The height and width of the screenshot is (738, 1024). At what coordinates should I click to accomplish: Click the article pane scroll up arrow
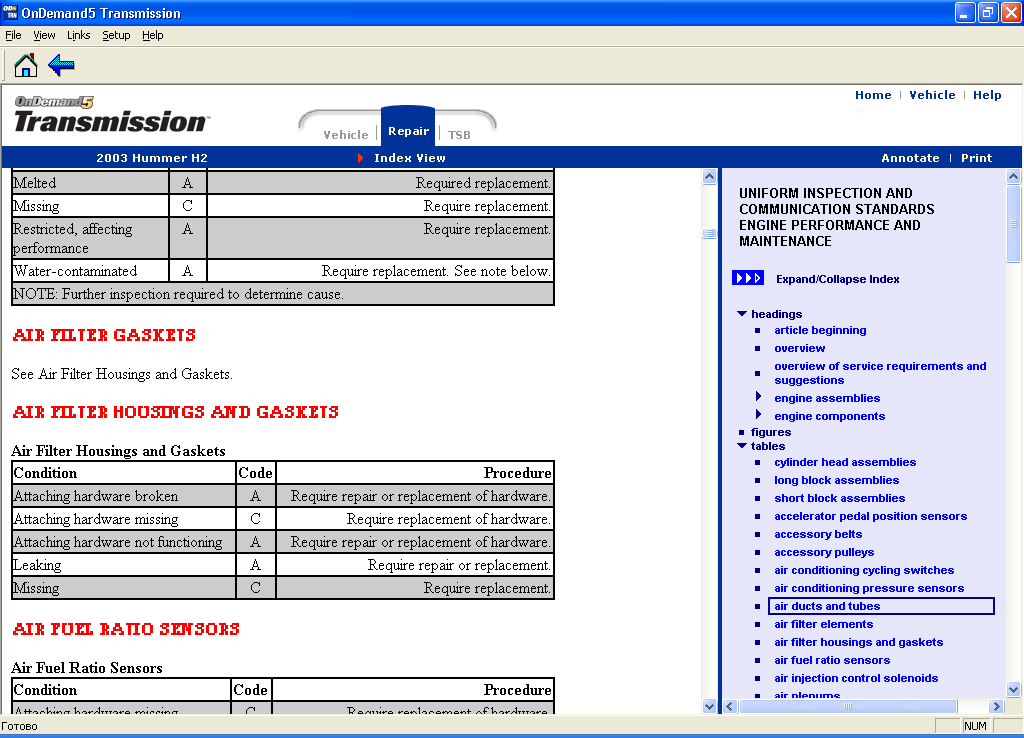pos(709,177)
